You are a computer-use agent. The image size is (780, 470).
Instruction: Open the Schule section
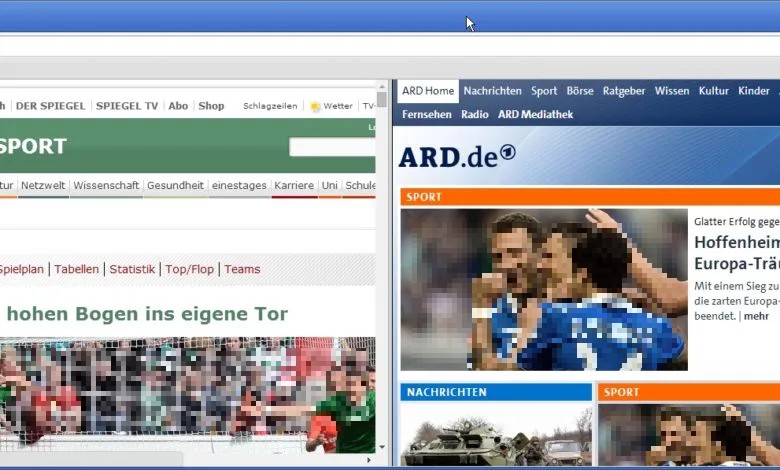coord(360,186)
